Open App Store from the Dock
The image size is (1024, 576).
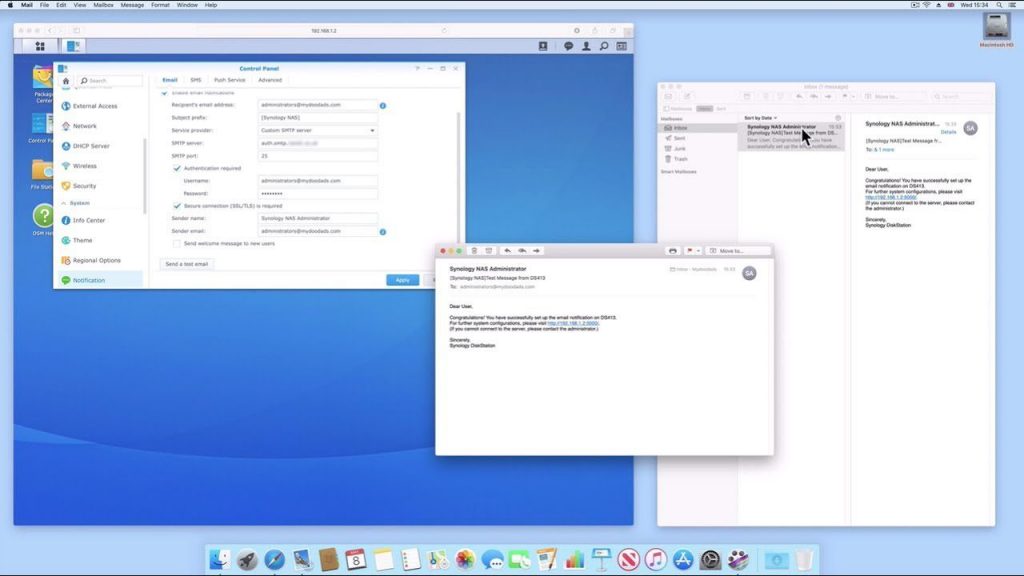(683, 560)
